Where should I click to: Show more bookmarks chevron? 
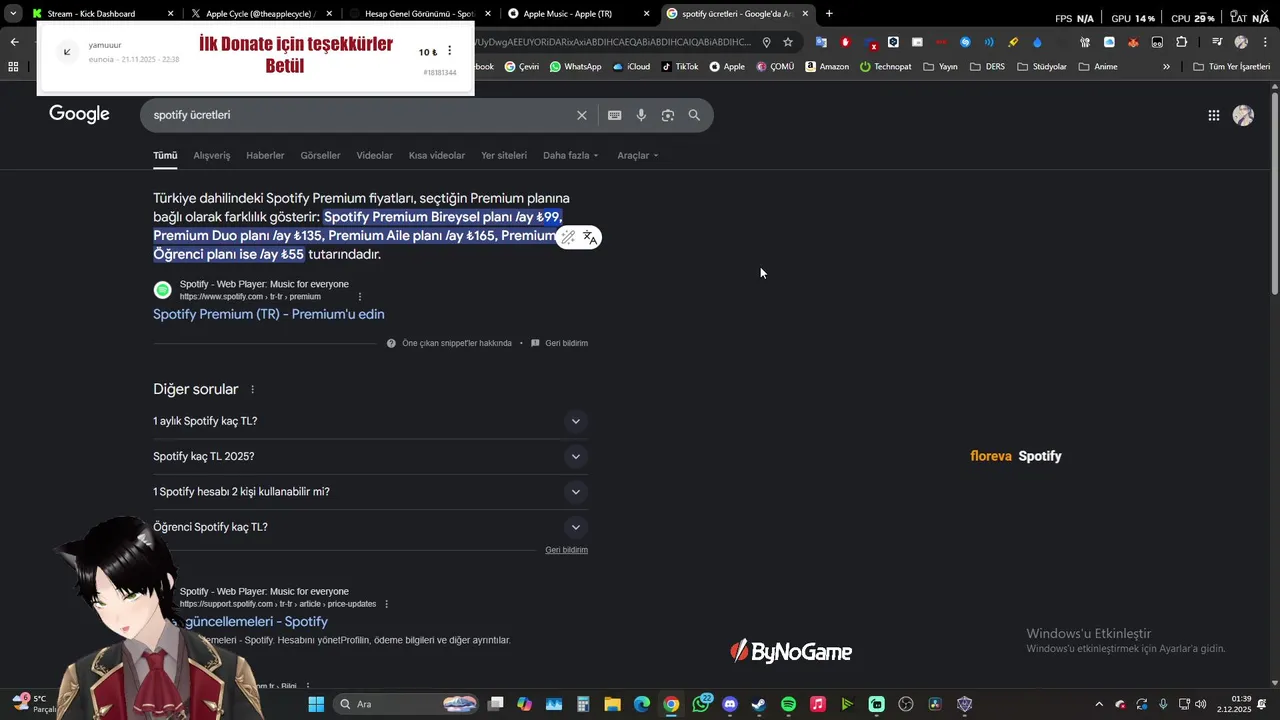click(1166, 67)
